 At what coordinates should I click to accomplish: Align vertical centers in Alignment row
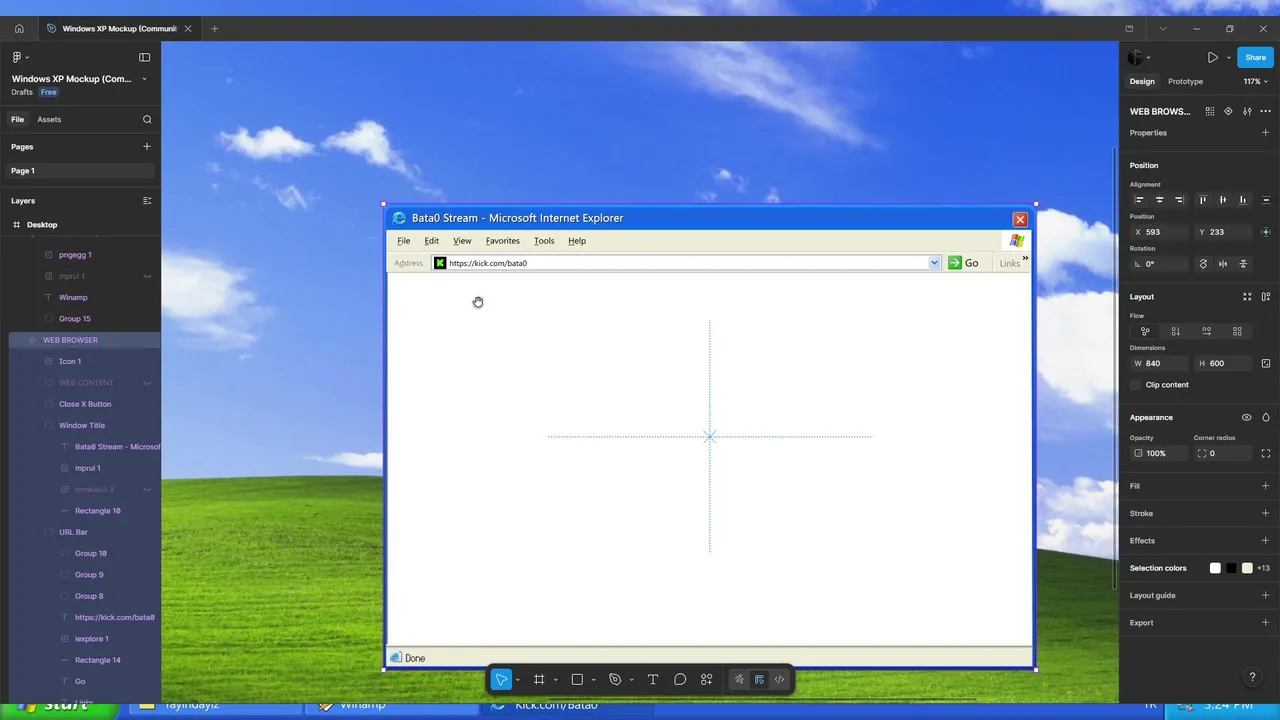(1223, 200)
